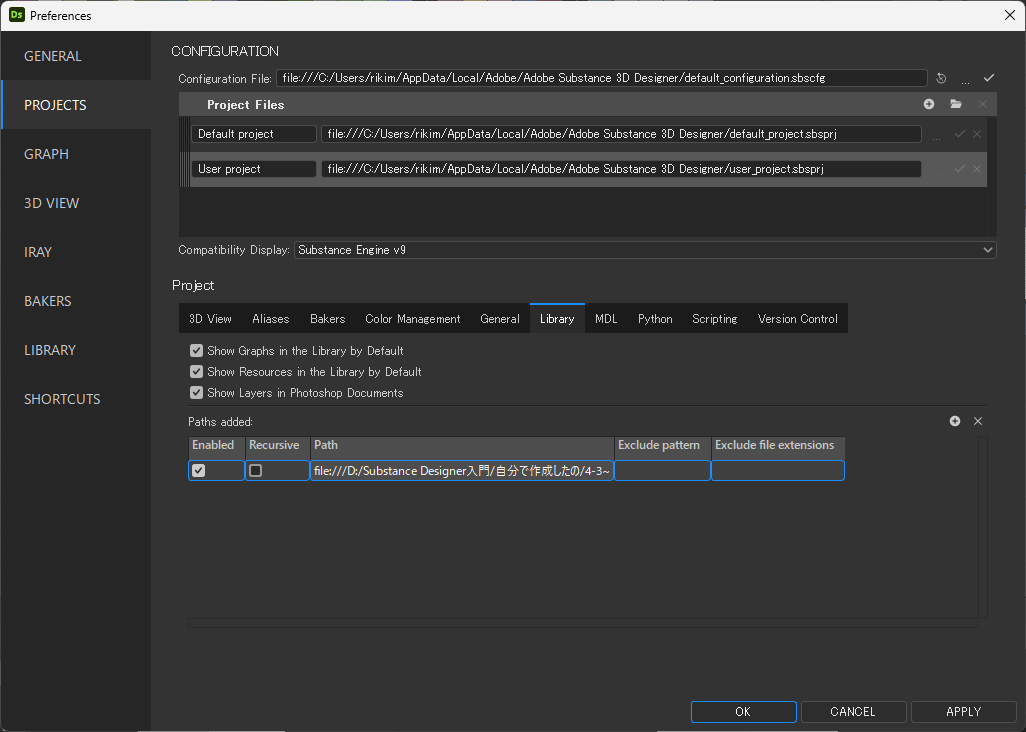Switch to the Color Management tab
The height and width of the screenshot is (732, 1026).
412,319
